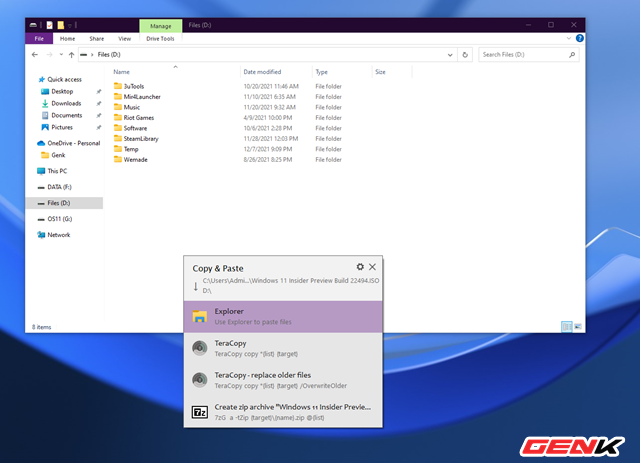Open Explorer help question mark icon
This screenshot has width=640, height=463.
click(x=579, y=38)
